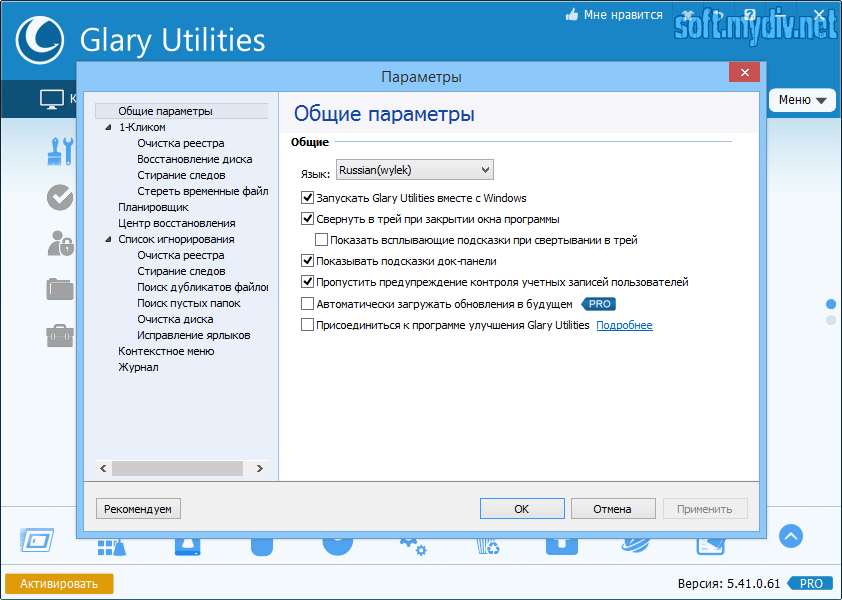Collapse the 1-Кликом tree node arrow

(108, 127)
